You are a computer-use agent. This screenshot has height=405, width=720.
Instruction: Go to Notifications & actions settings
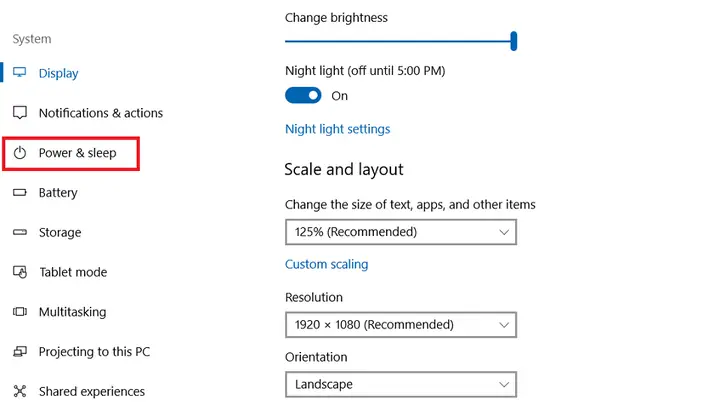click(x=101, y=113)
